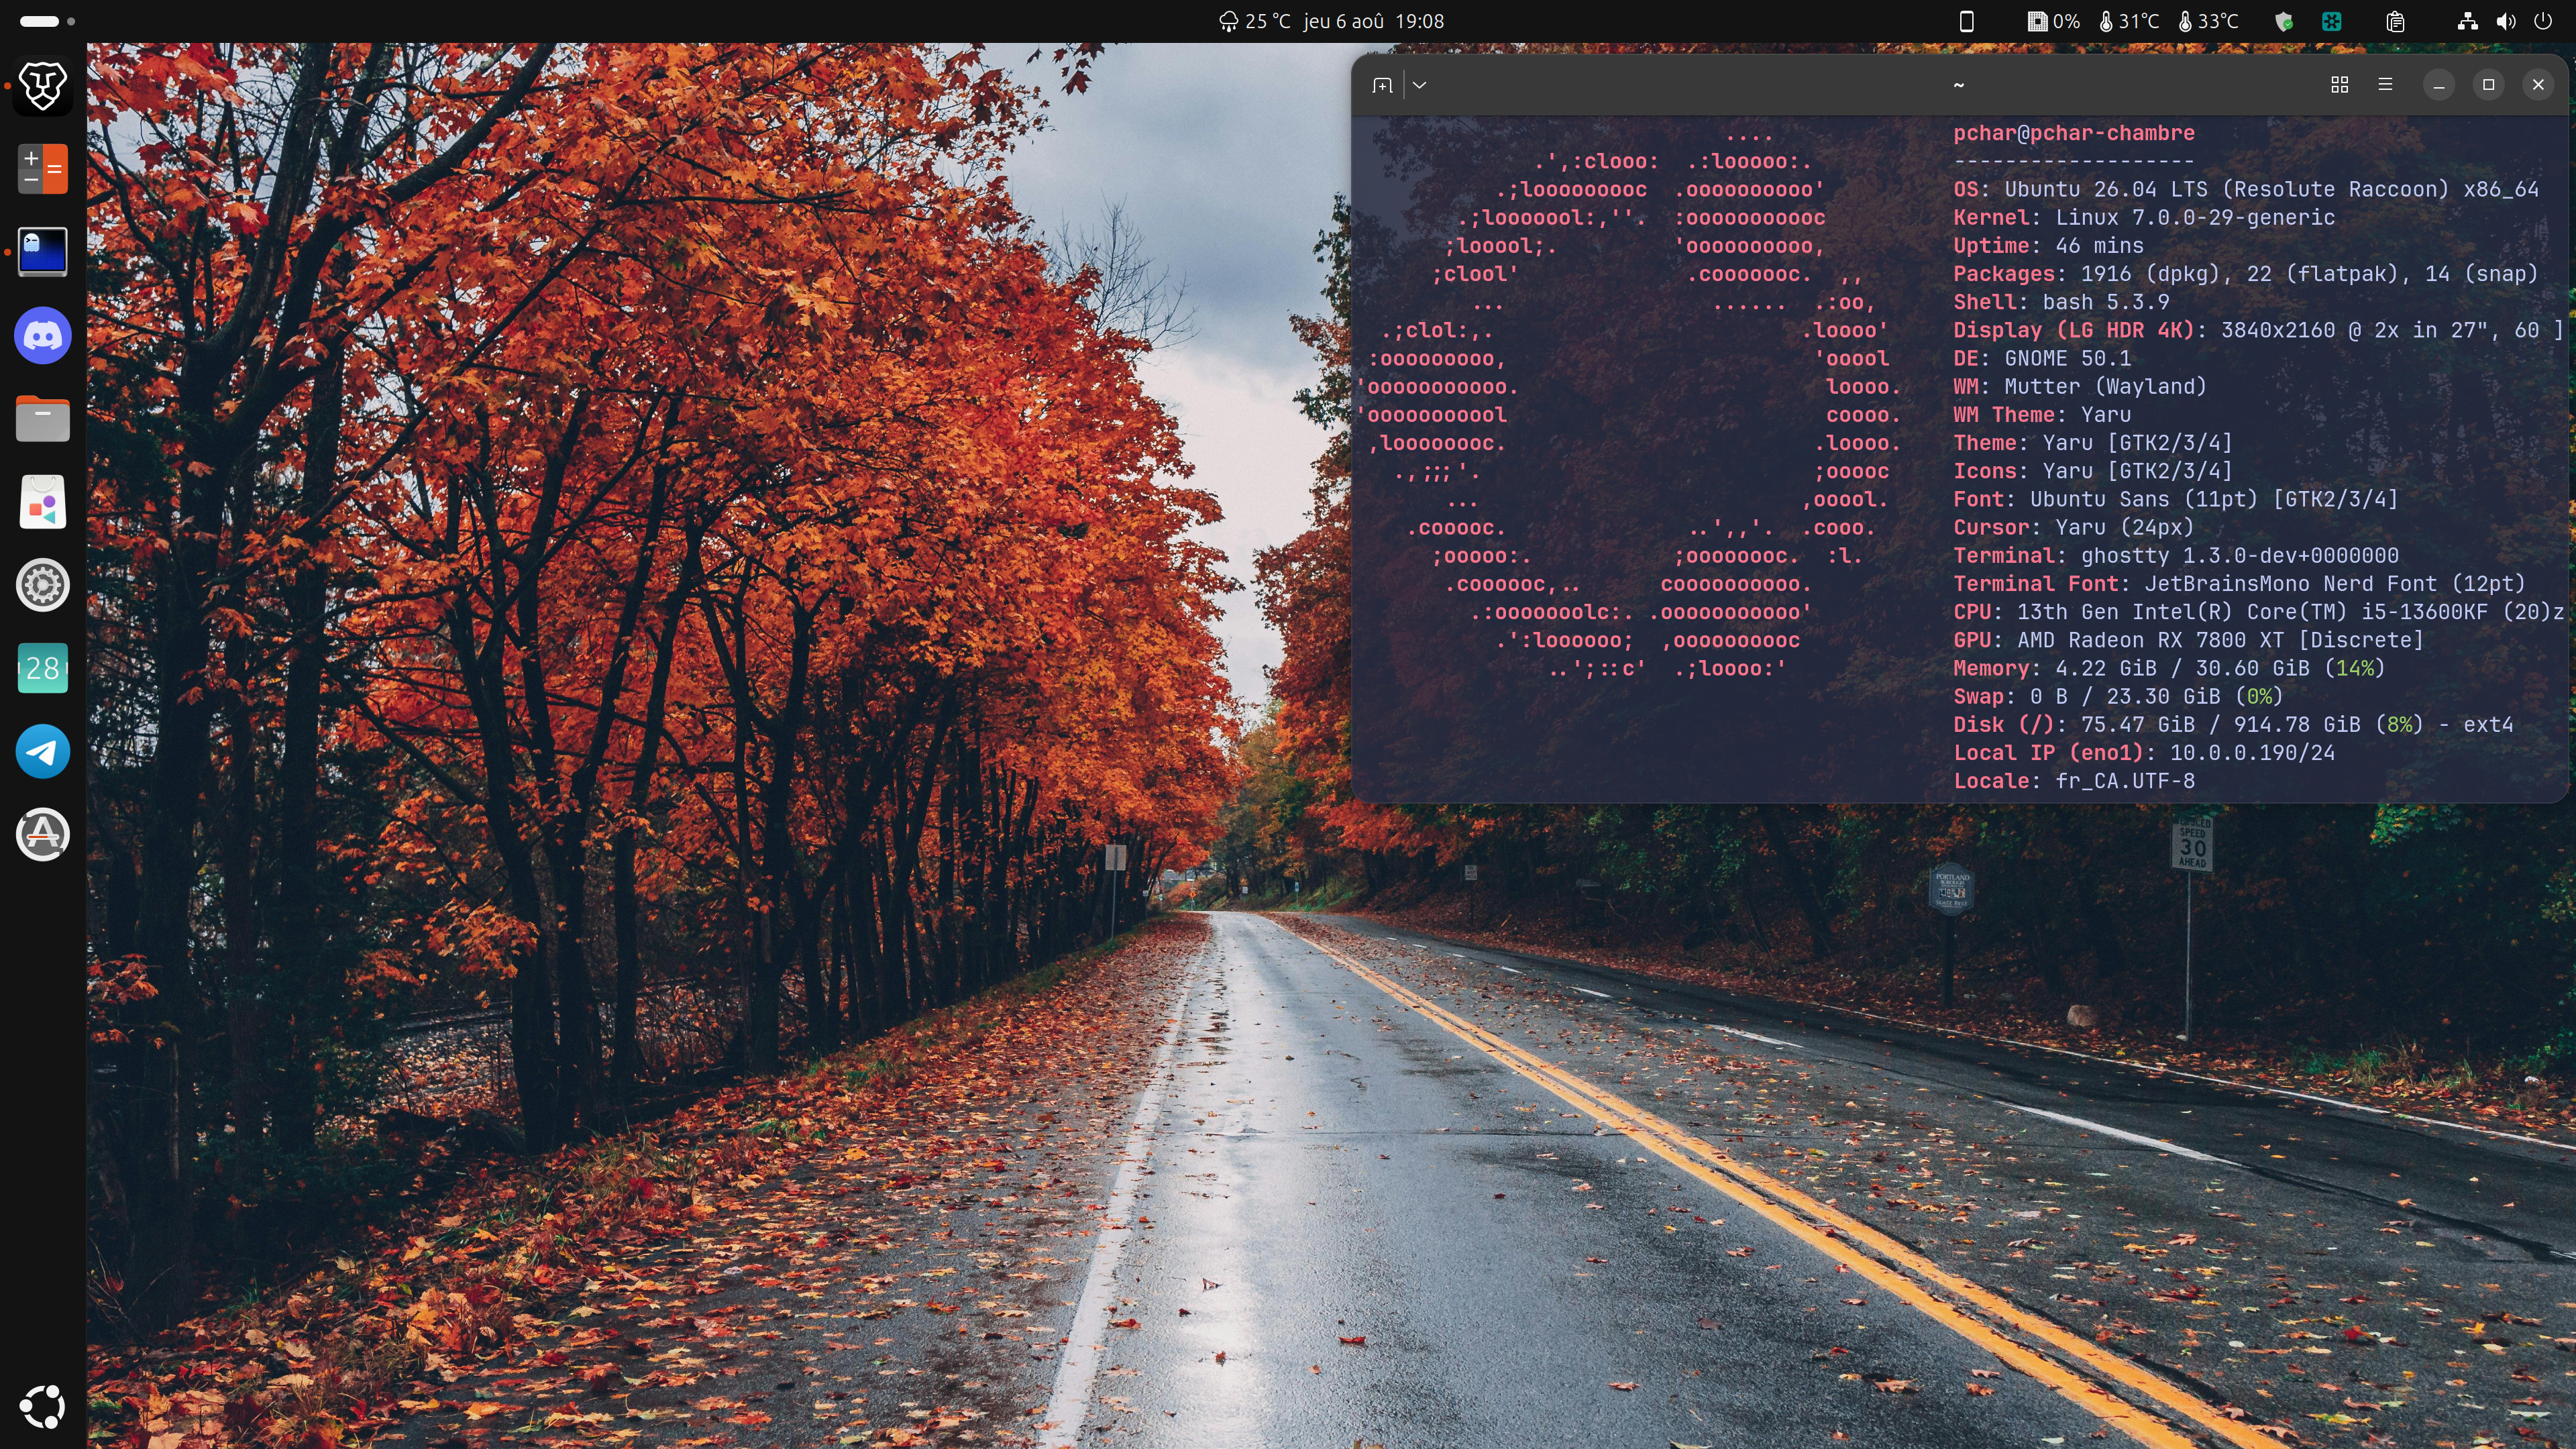This screenshot has height=1449, width=2576.
Task: Launch Telegram from the dock
Action: point(43,751)
